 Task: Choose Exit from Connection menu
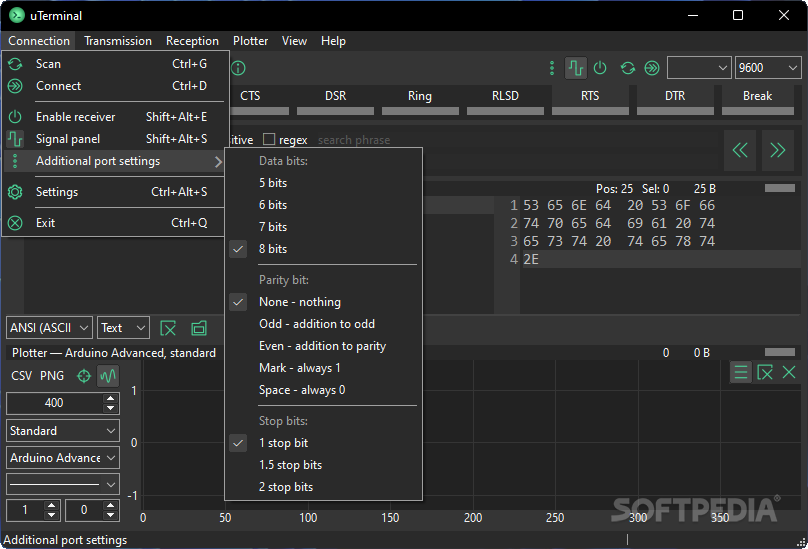coord(114,223)
